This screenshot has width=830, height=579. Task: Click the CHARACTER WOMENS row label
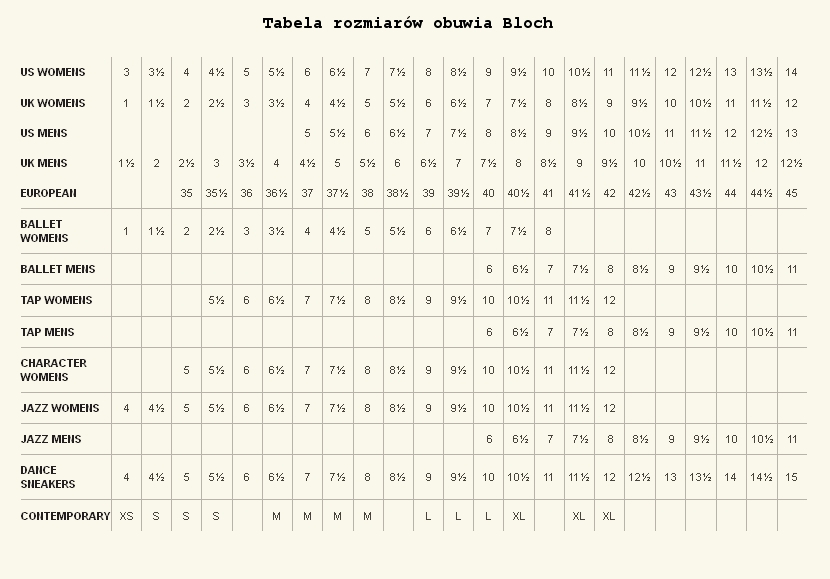point(53,370)
